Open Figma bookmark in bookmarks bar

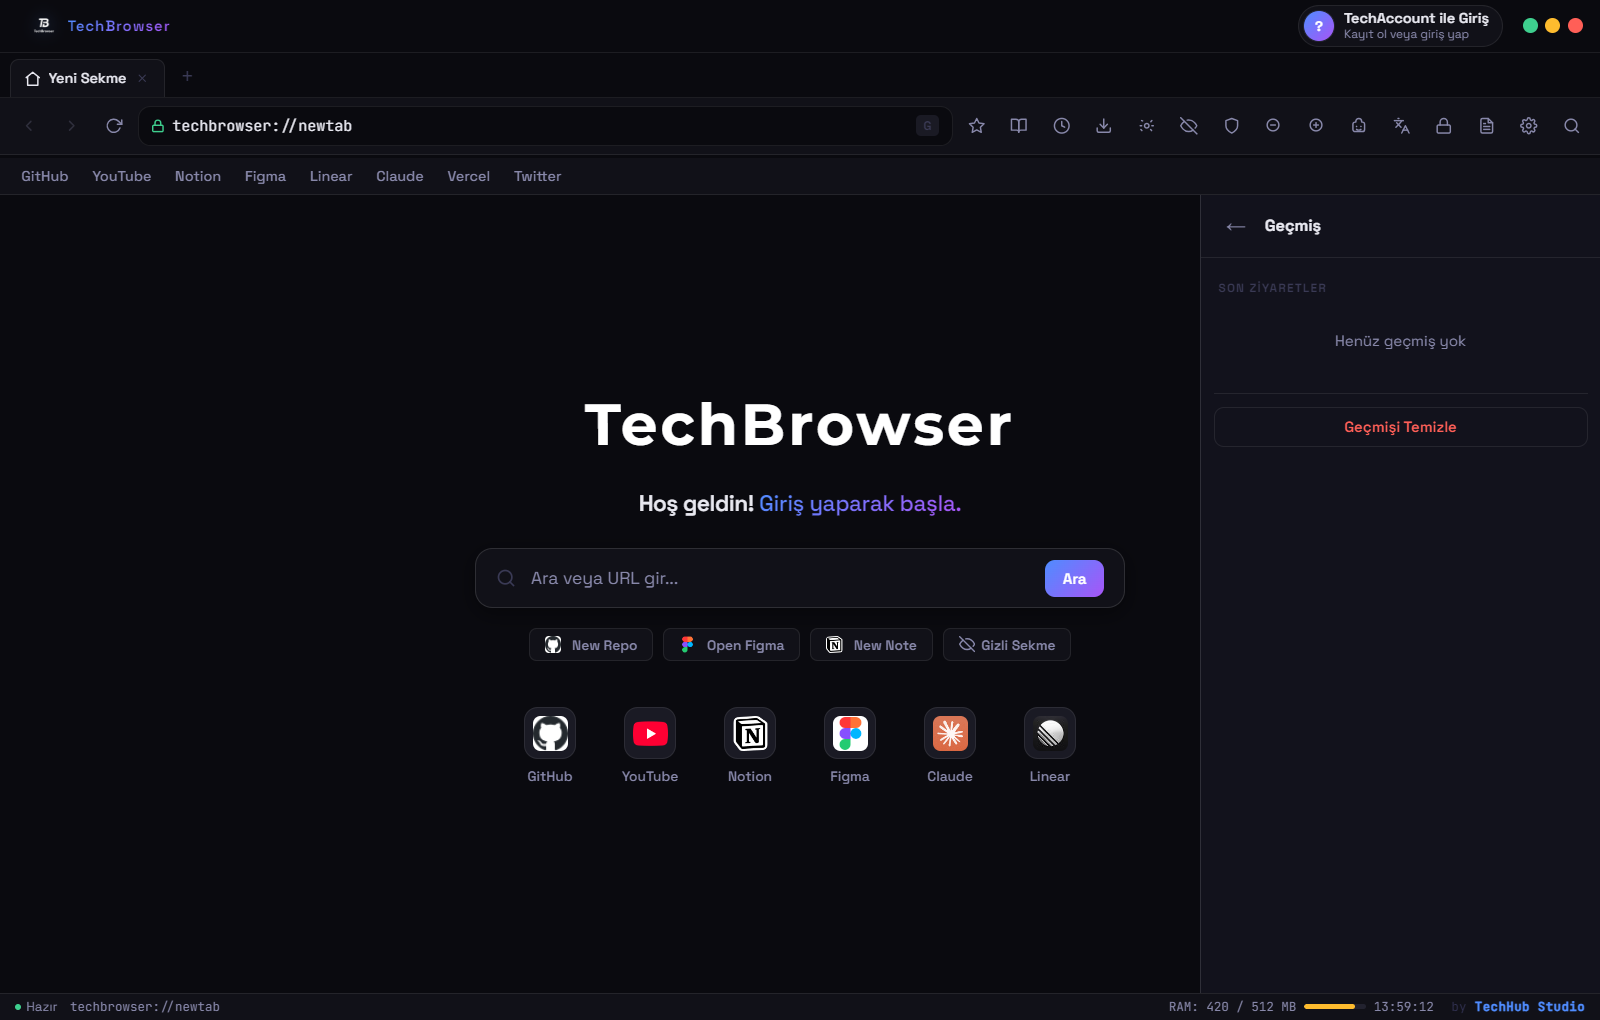click(x=265, y=176)
